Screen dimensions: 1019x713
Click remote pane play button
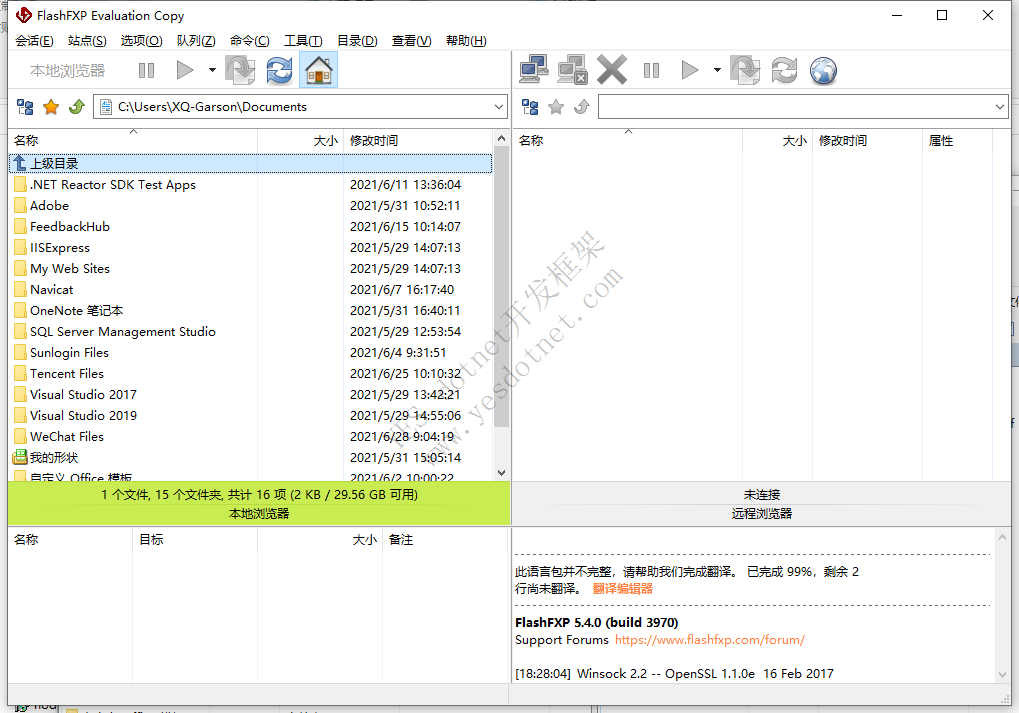pos(690,70)
